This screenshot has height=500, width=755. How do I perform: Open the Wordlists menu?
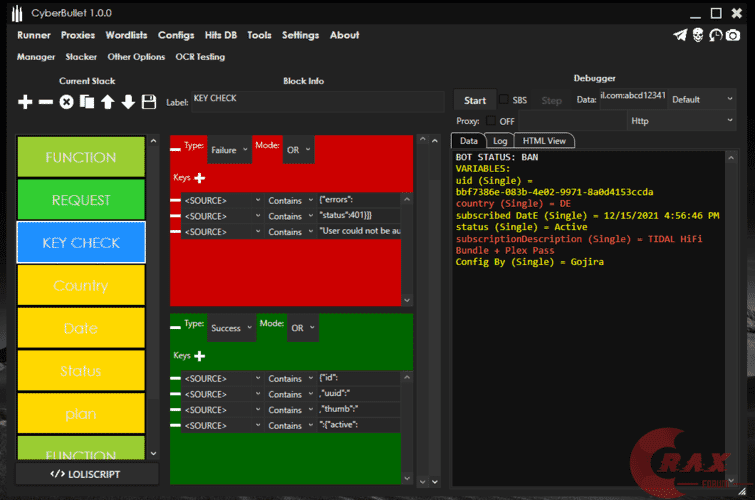[x=126, y=35]
